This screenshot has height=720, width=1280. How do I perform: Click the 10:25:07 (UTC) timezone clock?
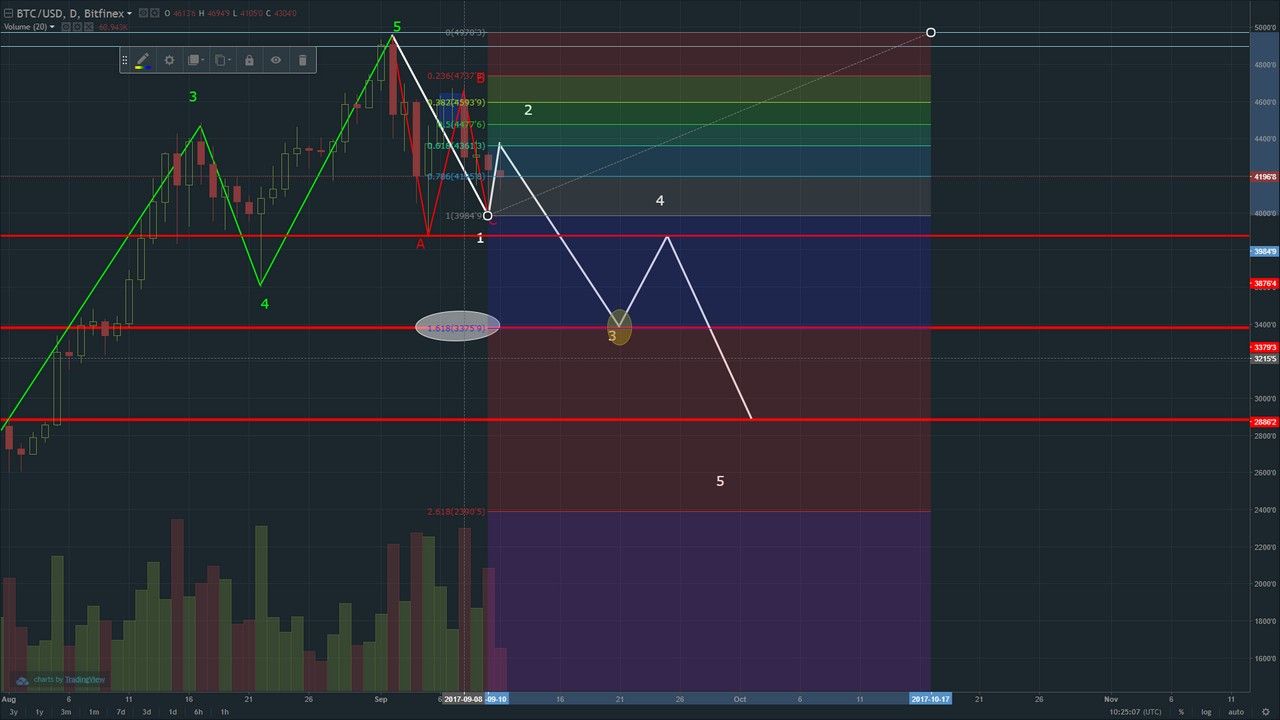1135,712
